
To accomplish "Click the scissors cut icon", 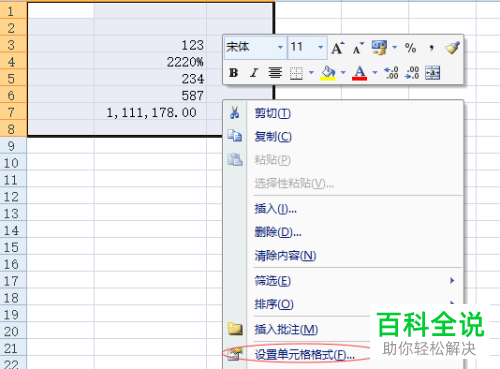I will point(235,113).
